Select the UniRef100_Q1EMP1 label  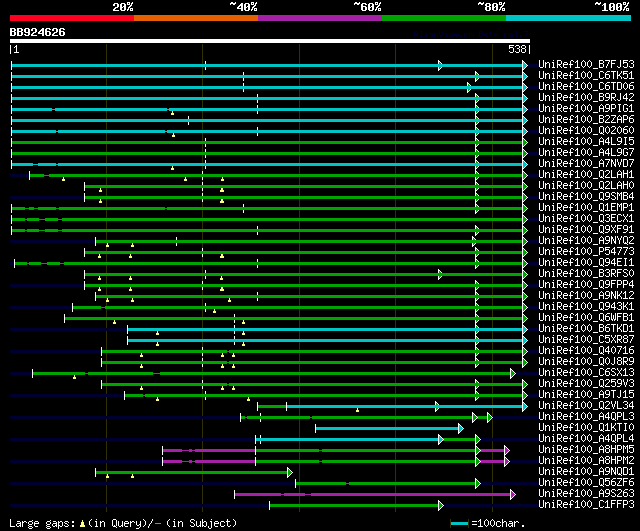click(586, 208)
